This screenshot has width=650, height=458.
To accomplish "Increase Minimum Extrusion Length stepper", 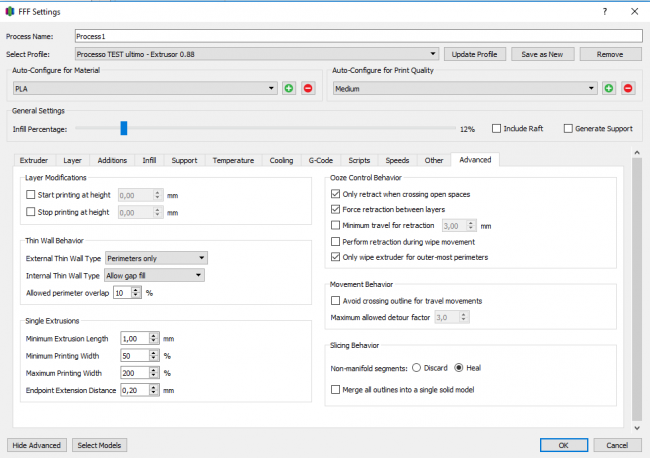I will click(154, 335).
